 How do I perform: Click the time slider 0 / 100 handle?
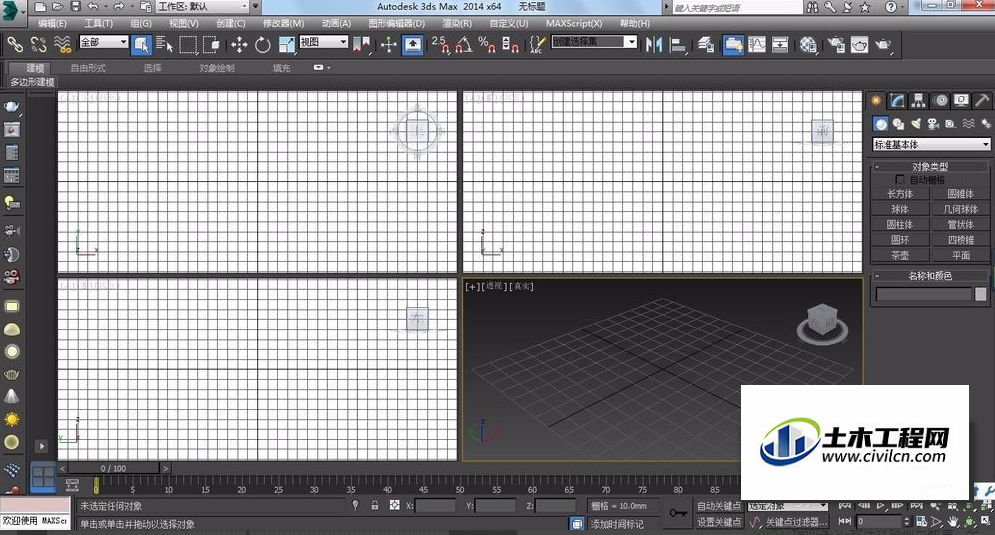113,468
